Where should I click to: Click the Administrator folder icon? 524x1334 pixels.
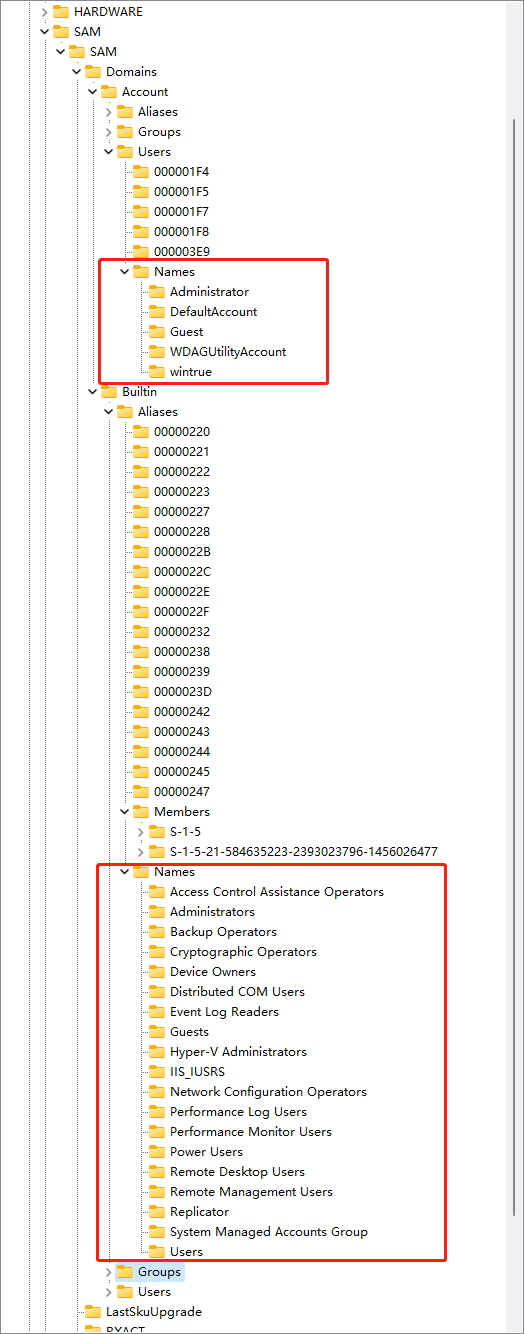[x=157, y=292]
